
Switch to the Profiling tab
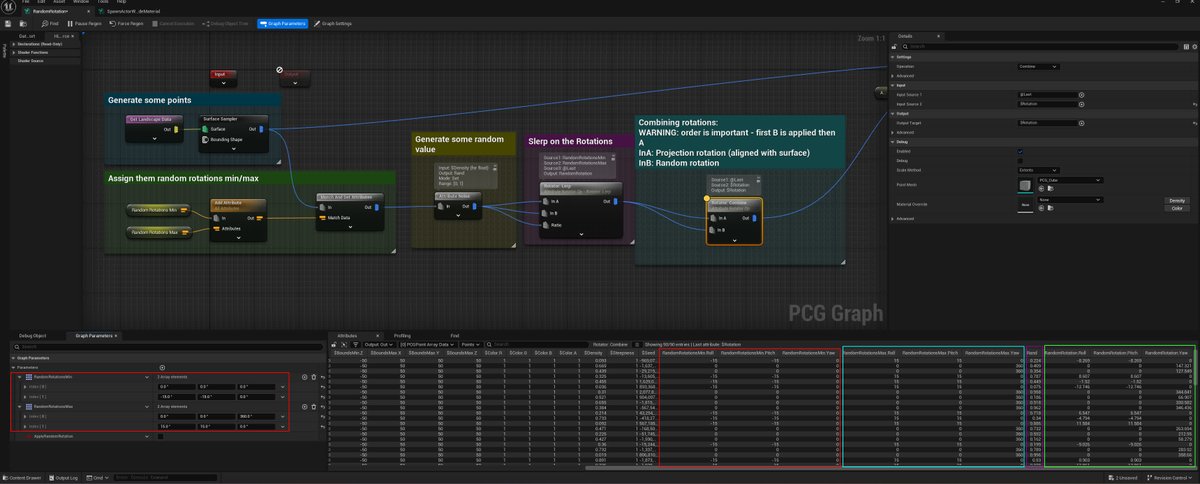[402, 335]
